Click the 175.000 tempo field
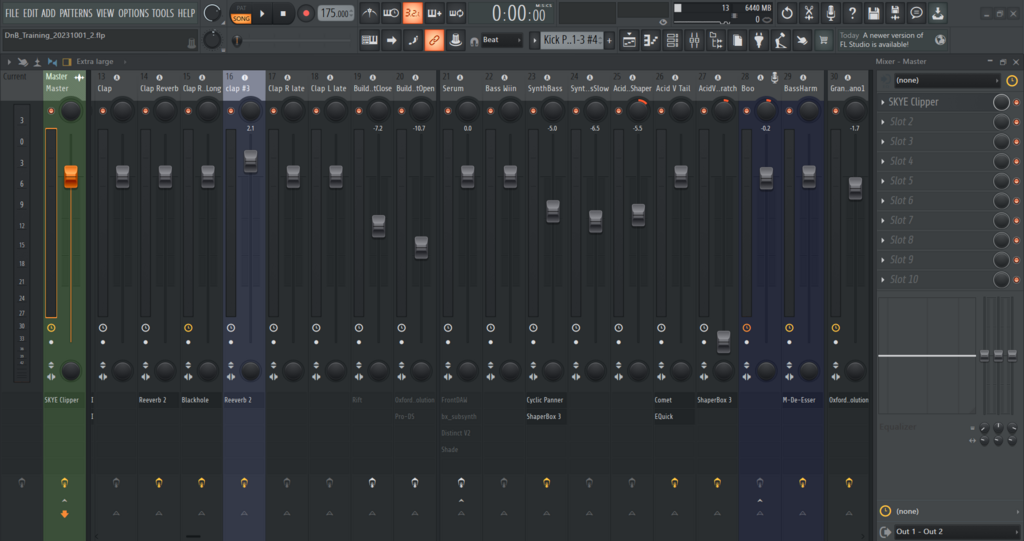Viewport: 1024px width, 541px height. coord(336,13)
